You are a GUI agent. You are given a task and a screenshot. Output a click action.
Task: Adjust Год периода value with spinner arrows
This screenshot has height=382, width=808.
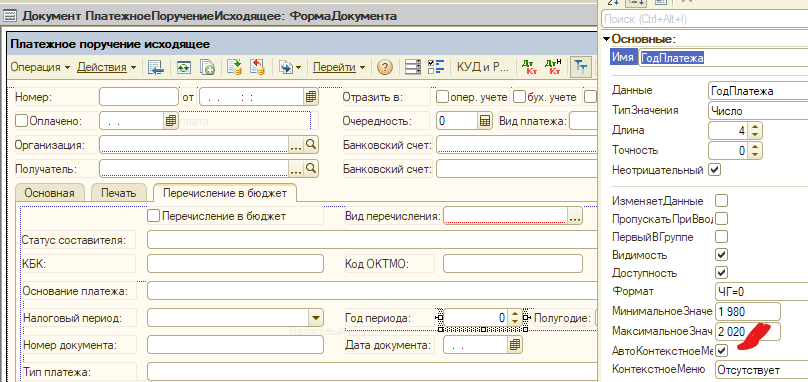514,318
